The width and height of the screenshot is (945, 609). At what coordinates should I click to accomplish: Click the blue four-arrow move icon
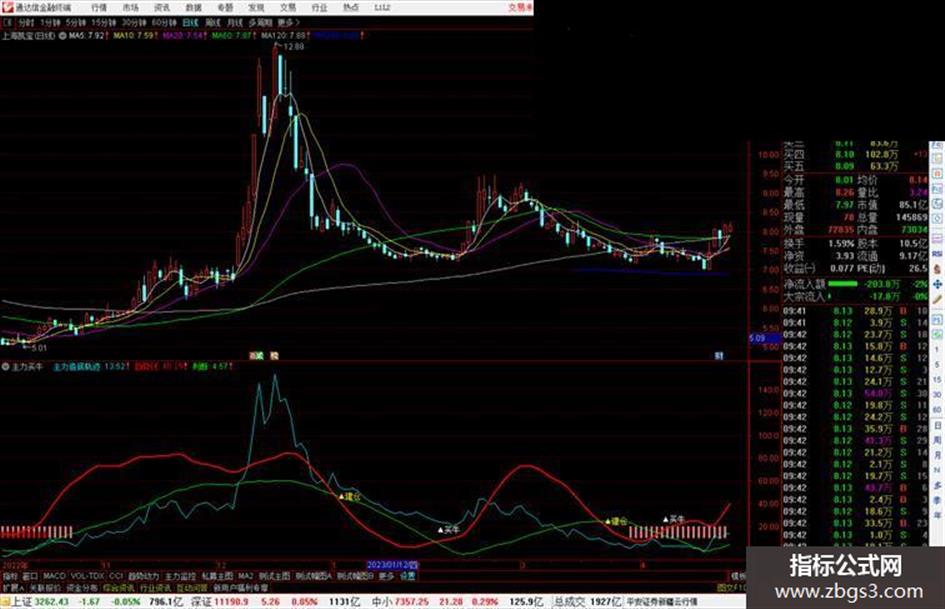coord(937,284)
